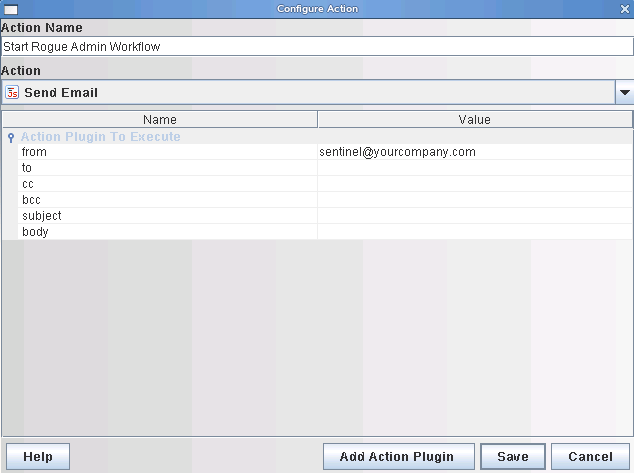The height and width of the screenshot is (473, 634).
Task: Save the configured action
Action: coord(513,456)
